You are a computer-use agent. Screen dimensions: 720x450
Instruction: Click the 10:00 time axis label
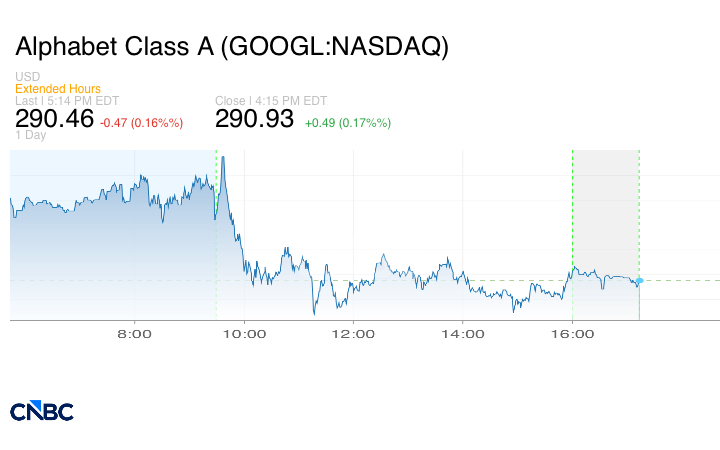tap(243, 334)
